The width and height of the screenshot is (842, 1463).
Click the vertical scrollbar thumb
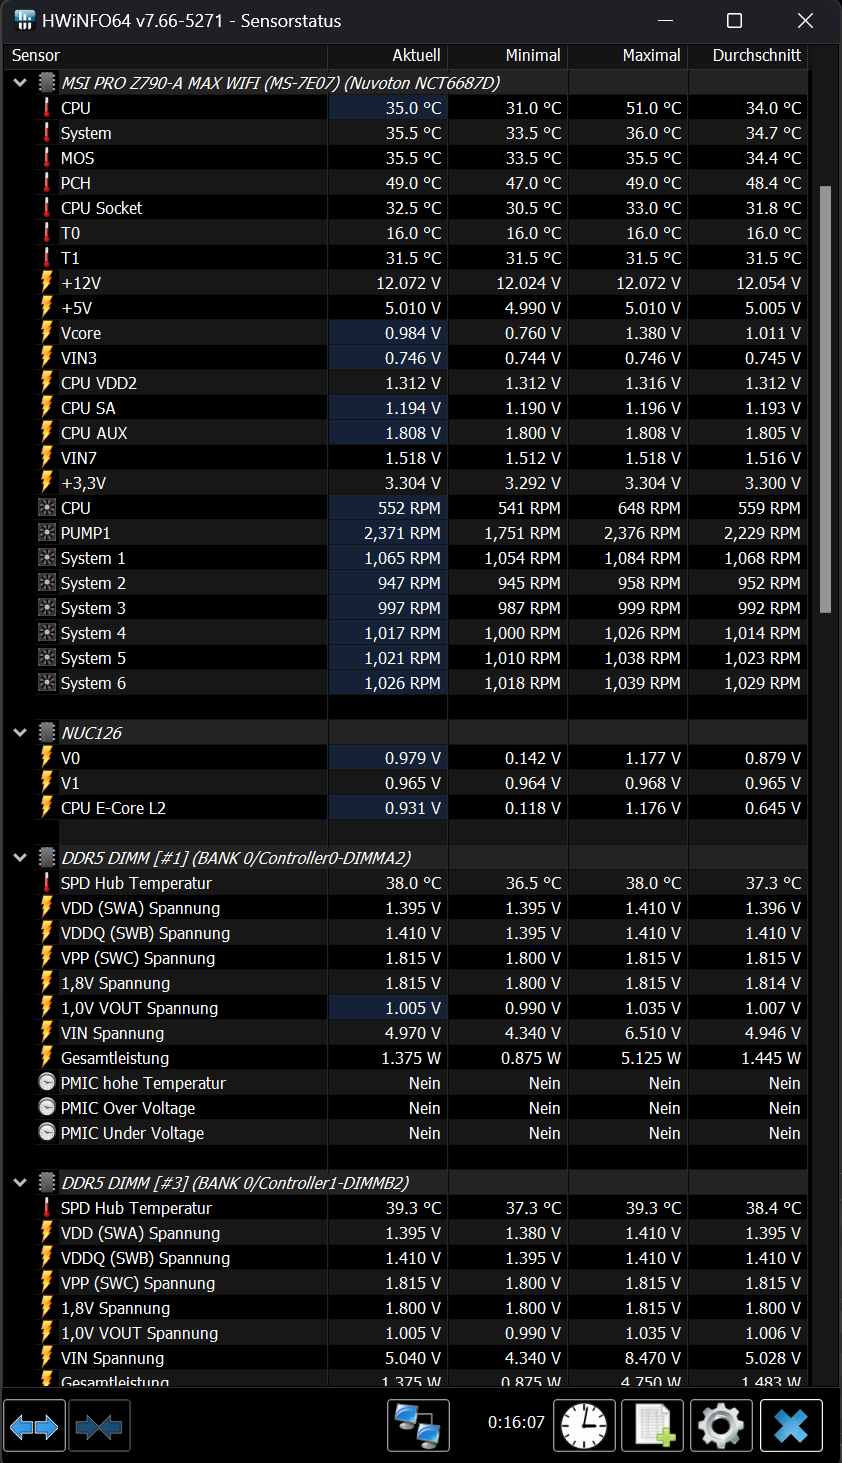tap(825, 398)
